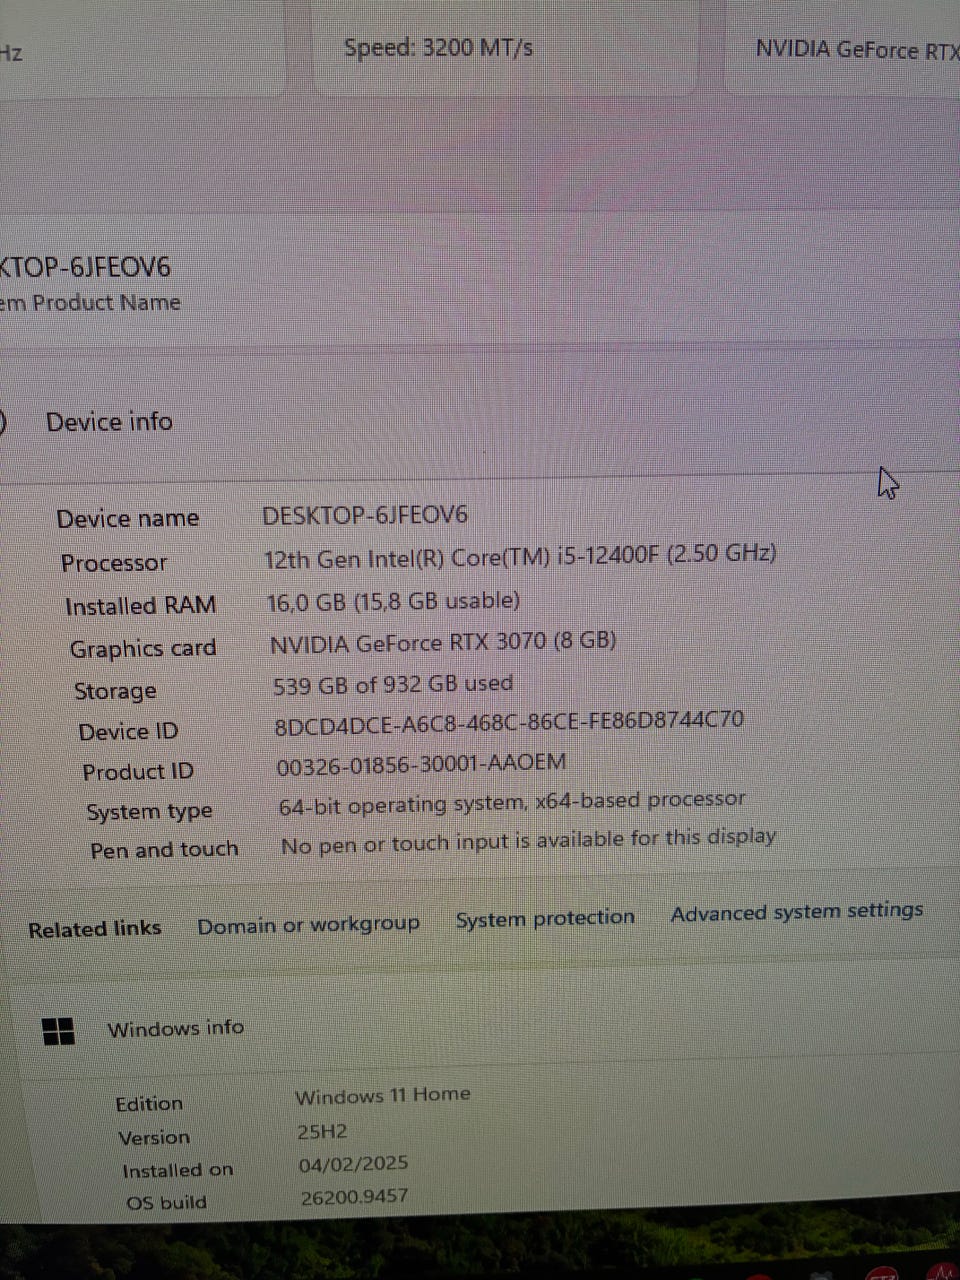This screenshot has height=1280, width=960.
Task: Select processor value 12th Gen Intel Core i5-12400F
Action: (x=520, y=557)
